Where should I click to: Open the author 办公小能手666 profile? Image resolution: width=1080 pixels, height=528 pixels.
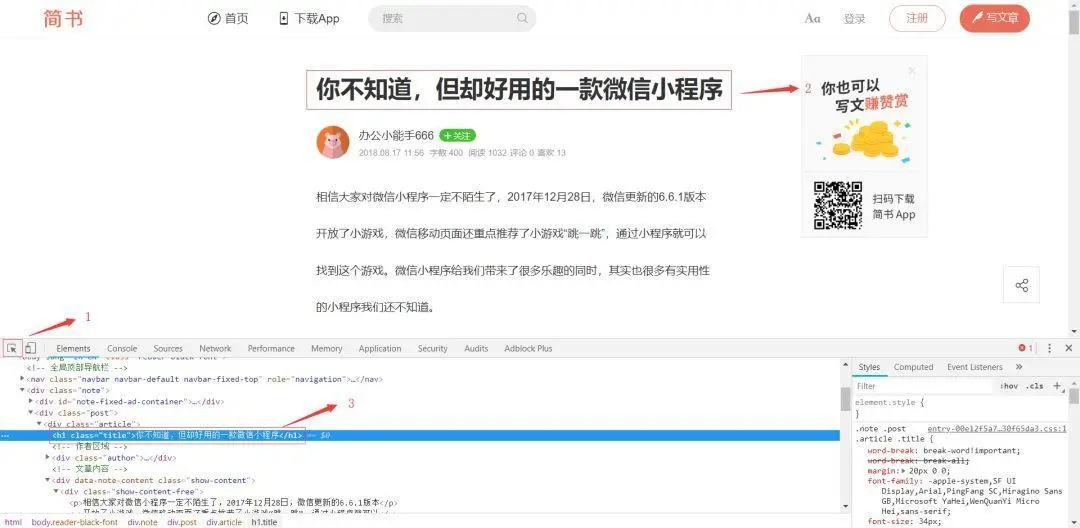(x=396, y=136)
